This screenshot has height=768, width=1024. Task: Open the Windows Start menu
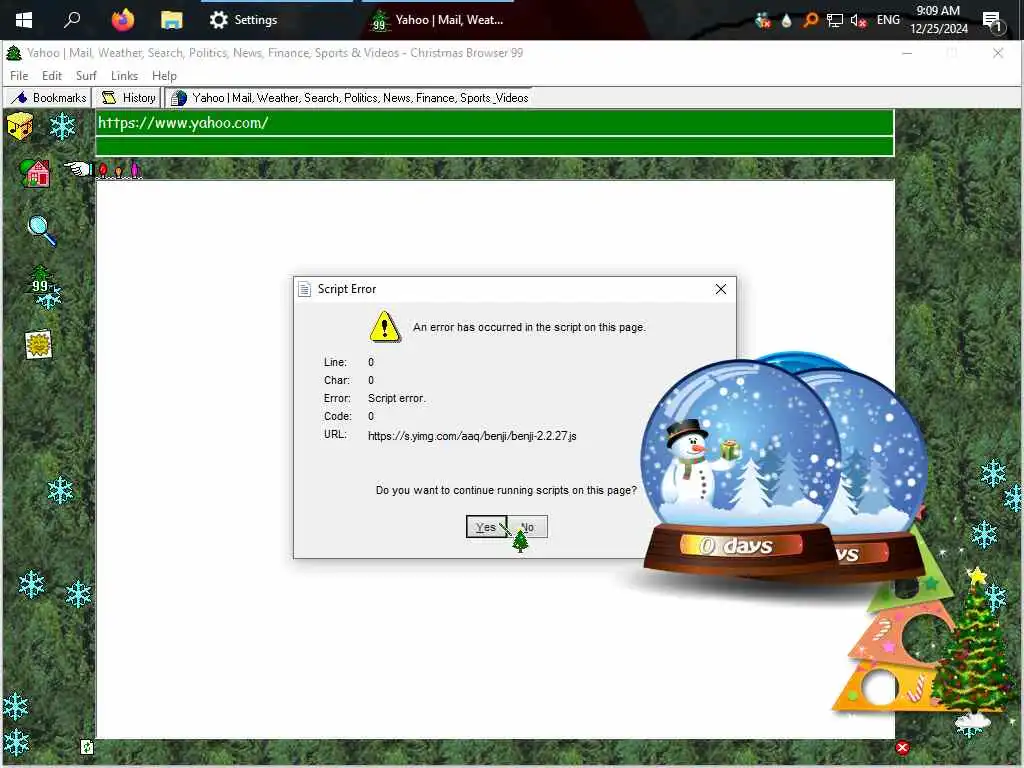tap(24, 20)
